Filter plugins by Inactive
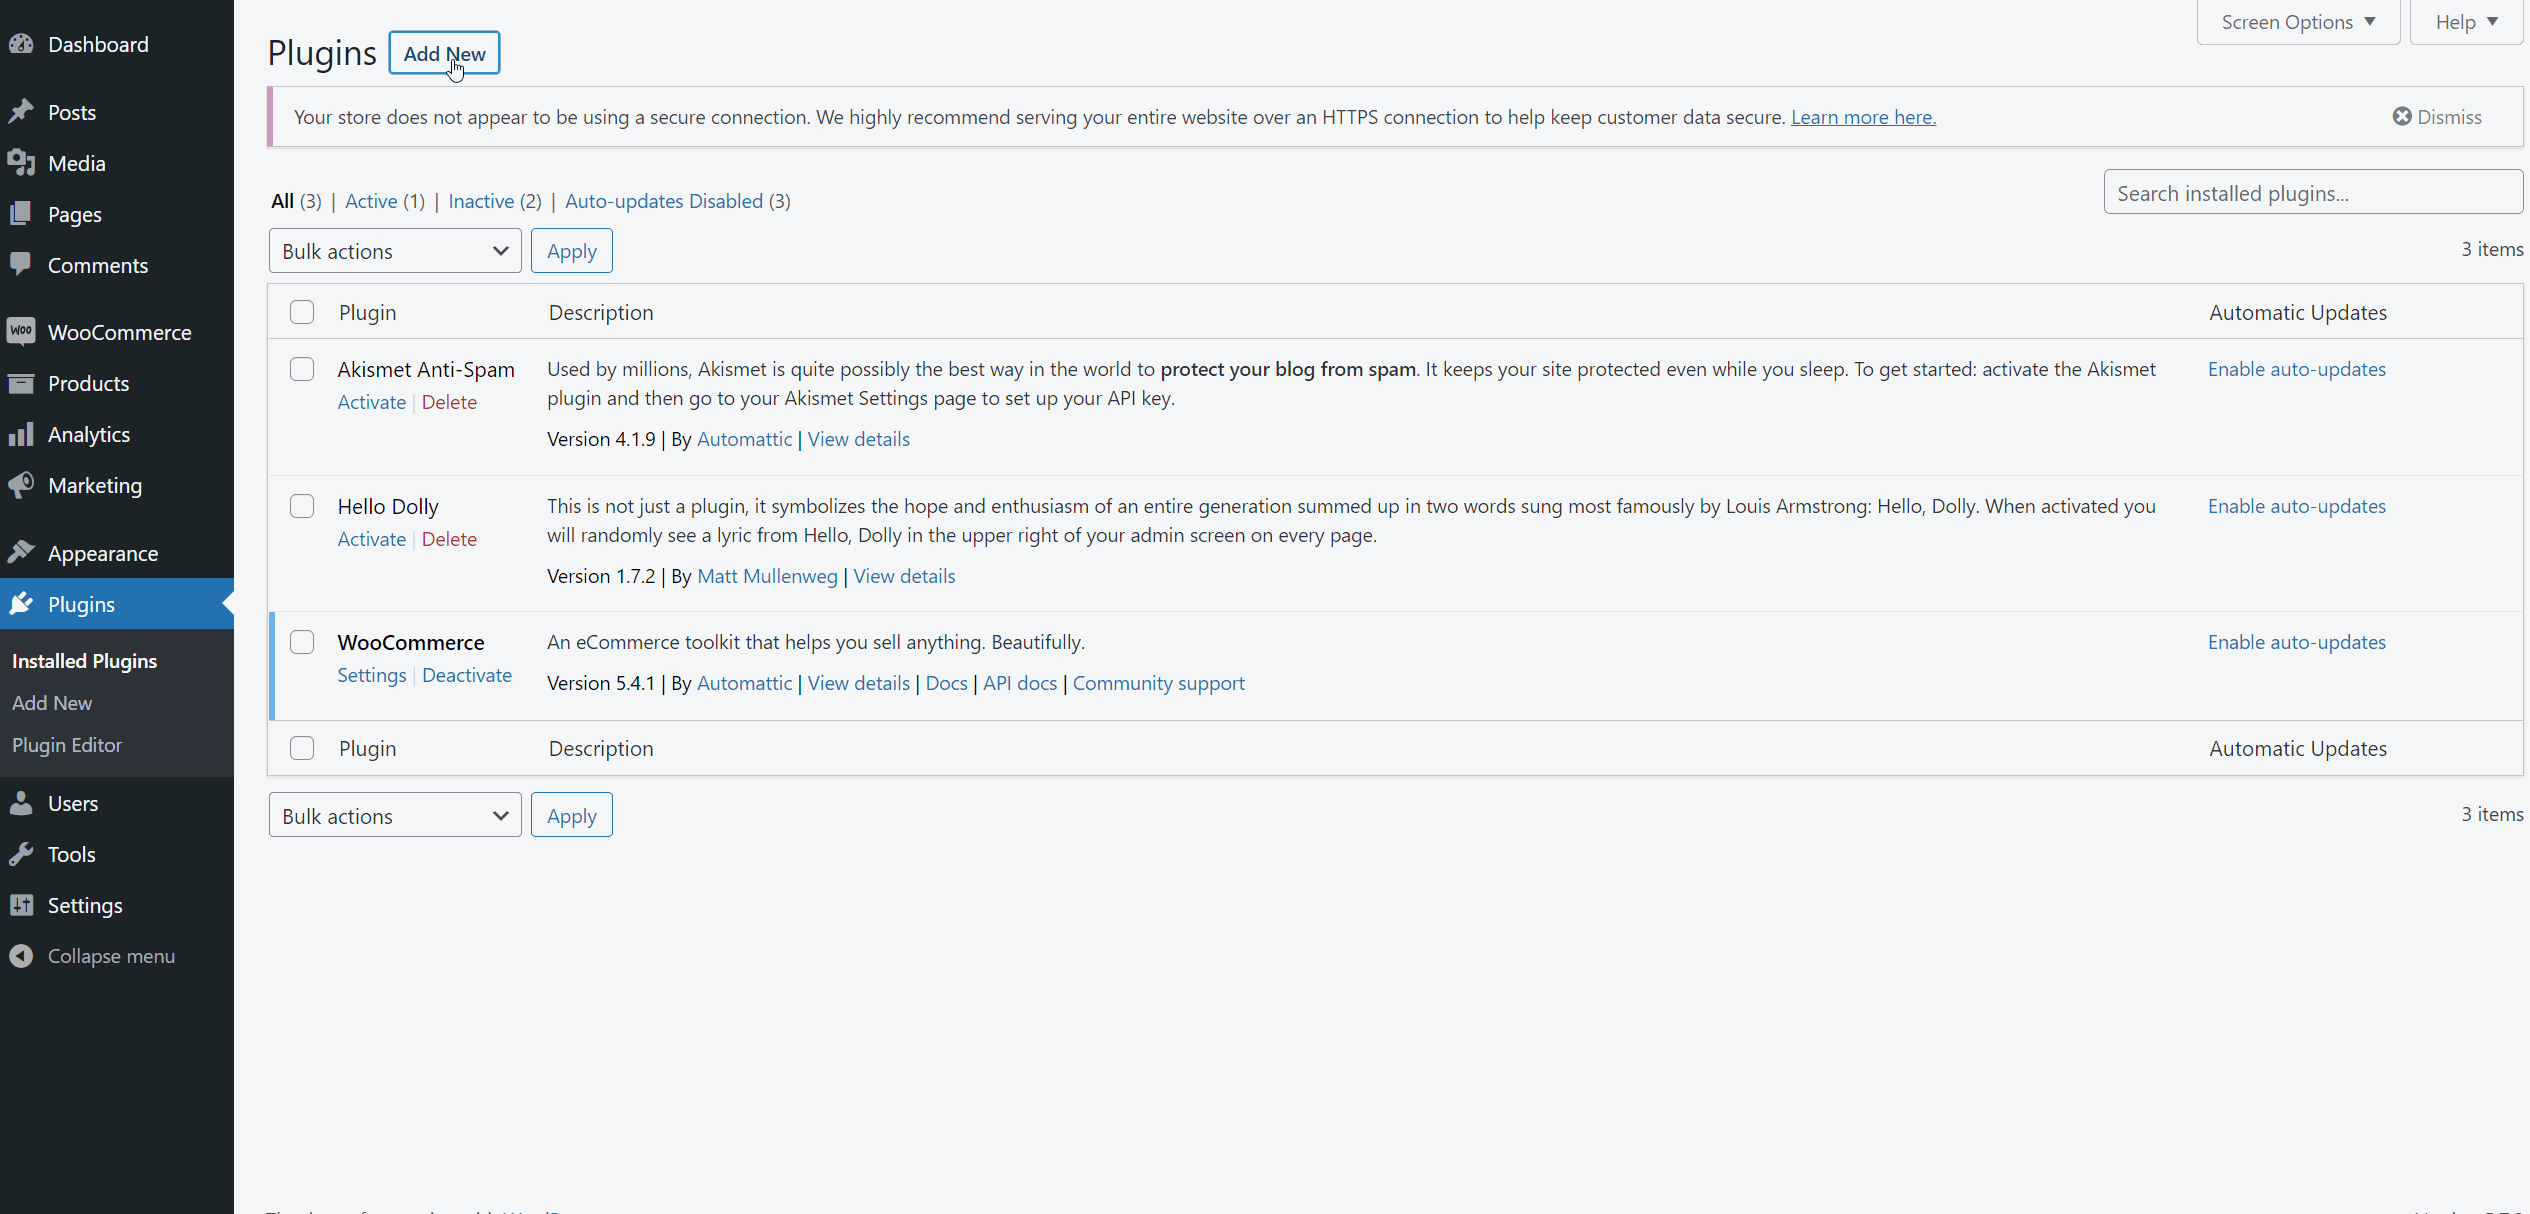The height and width of the screenshot is (1214, 2530). point(481,201)
